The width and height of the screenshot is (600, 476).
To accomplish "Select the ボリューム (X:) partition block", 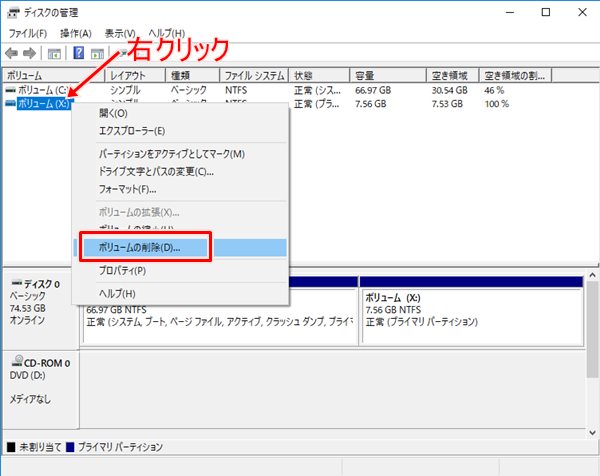I will [470, 316].
